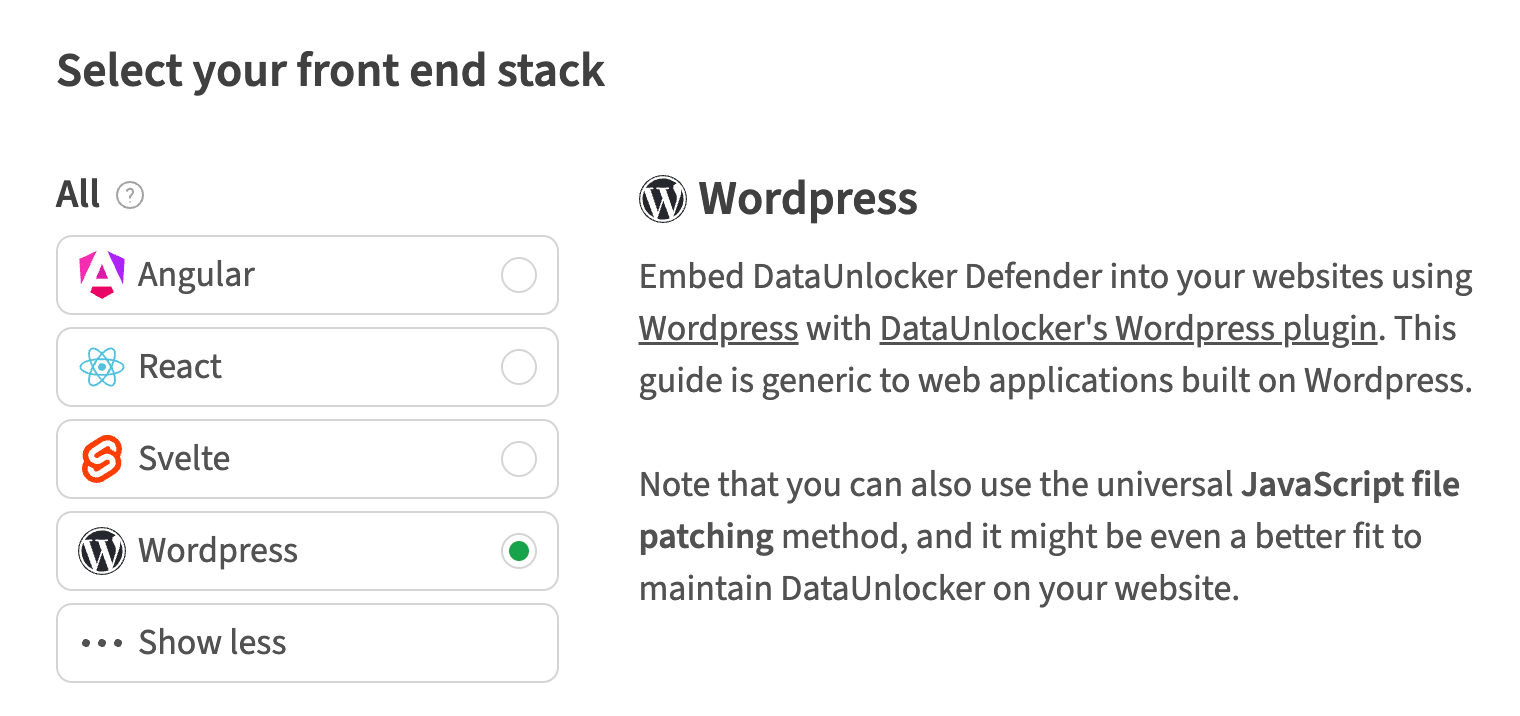
Task: Click the Angular option row
Action: [x=307, y=274]
